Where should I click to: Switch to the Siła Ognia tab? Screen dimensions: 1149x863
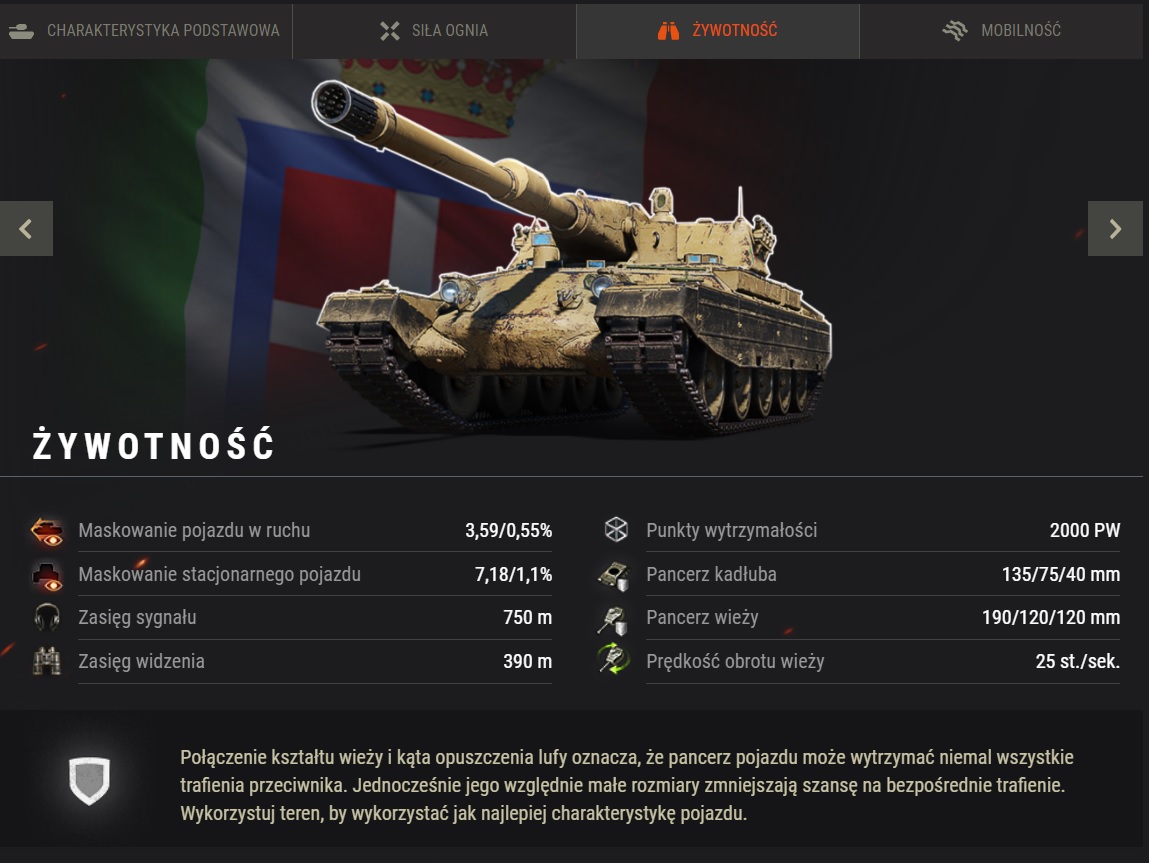point(435,31)
